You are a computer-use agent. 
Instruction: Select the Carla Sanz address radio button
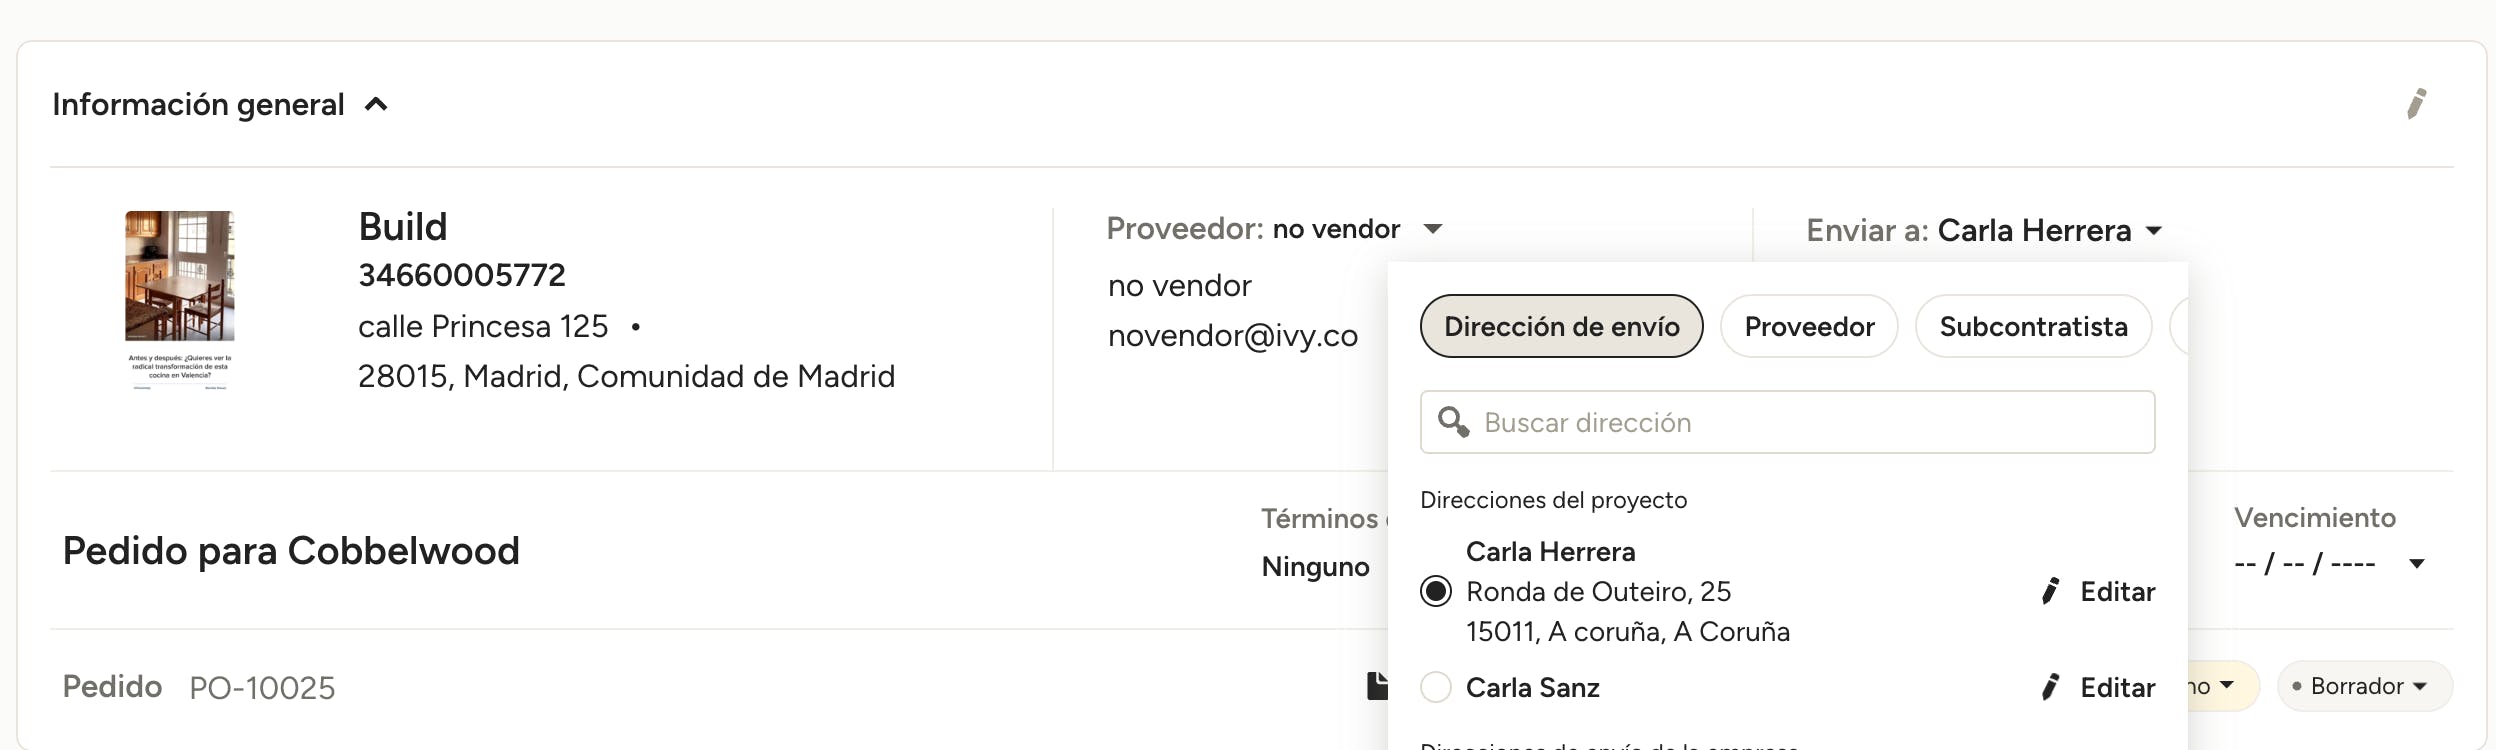click(x=1436, y=688)
